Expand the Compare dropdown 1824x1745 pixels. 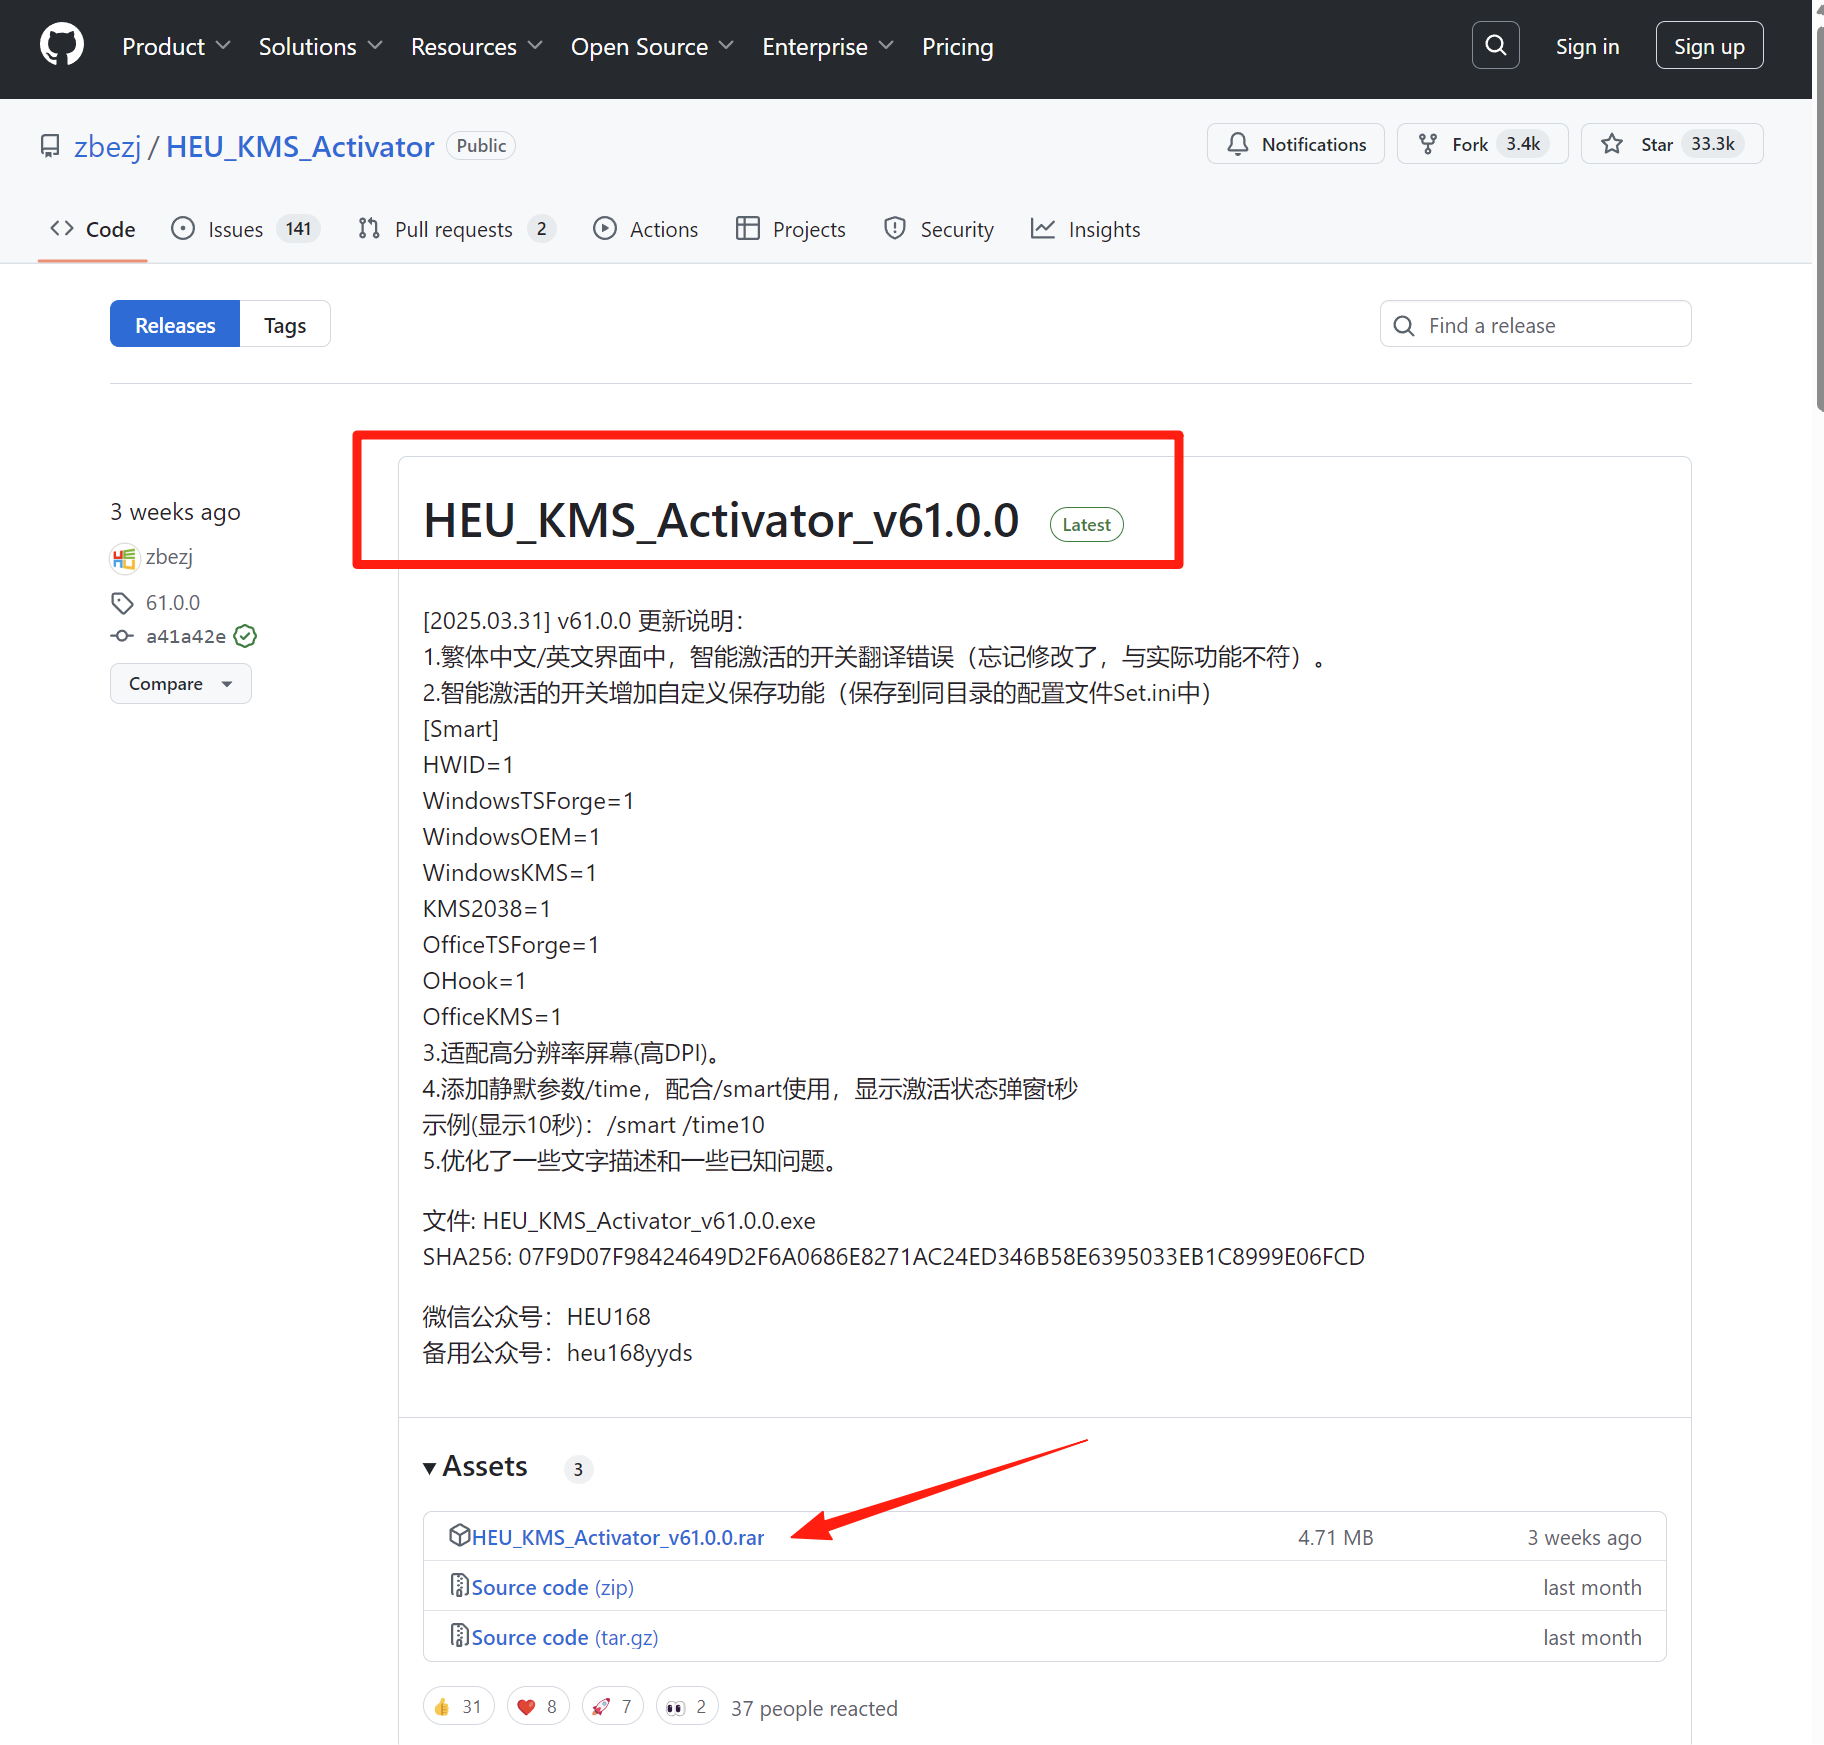pyautogui.click(x=180, y=683)
